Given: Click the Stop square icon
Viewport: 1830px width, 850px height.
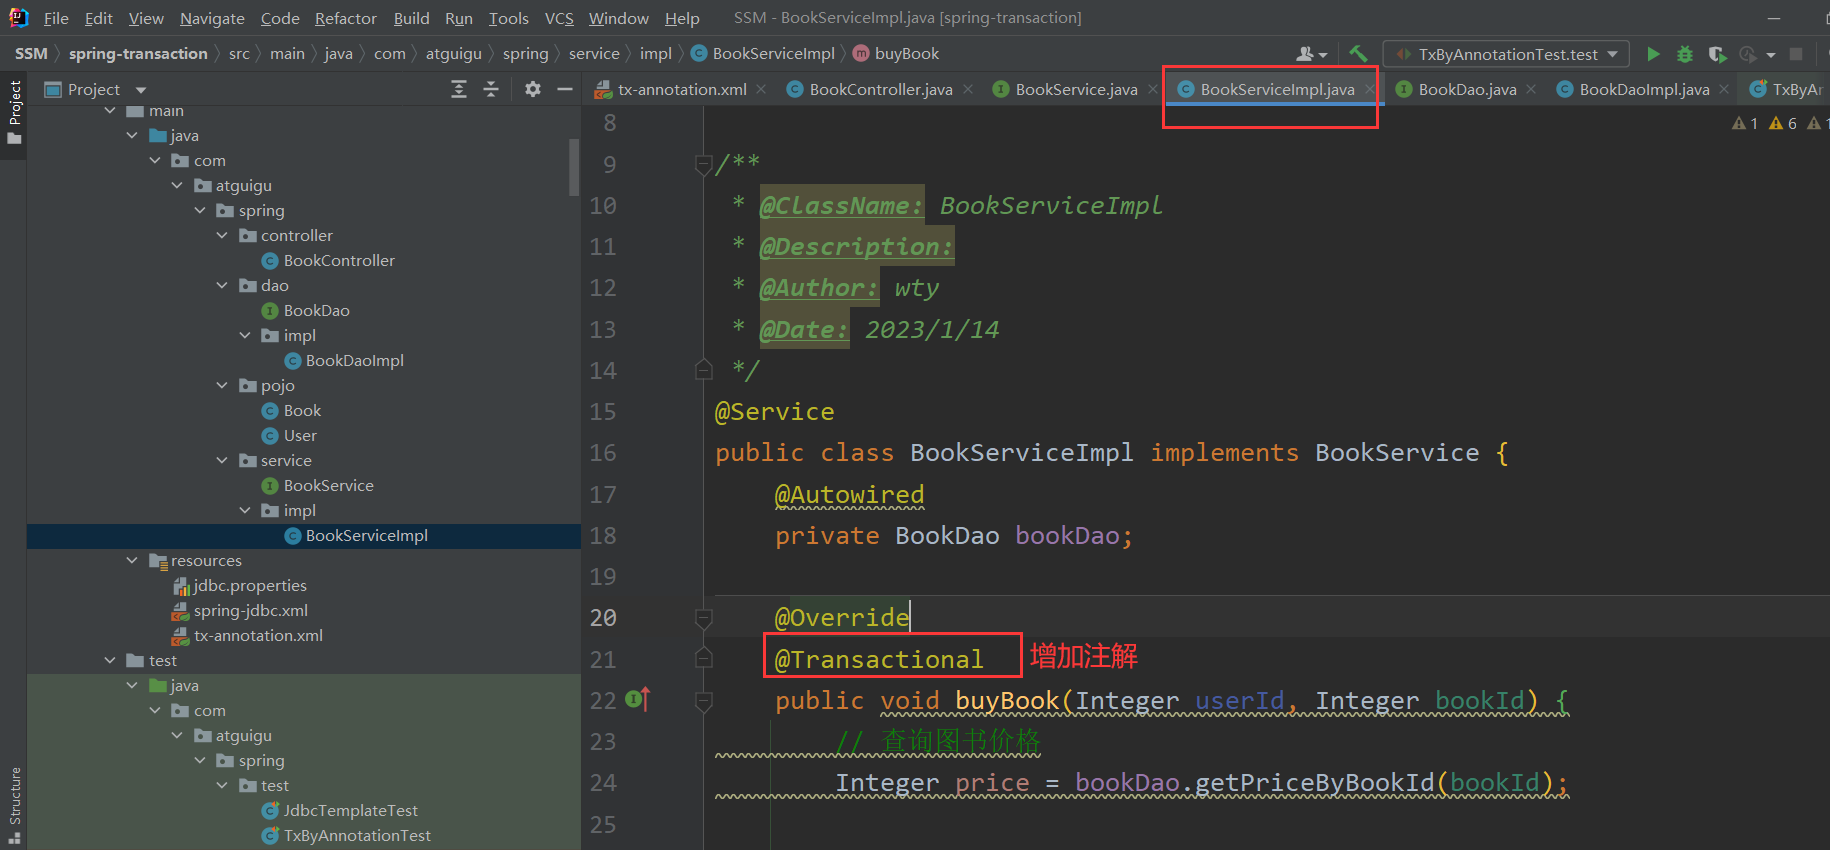Looking at the screenshot, I should 1796,54.
